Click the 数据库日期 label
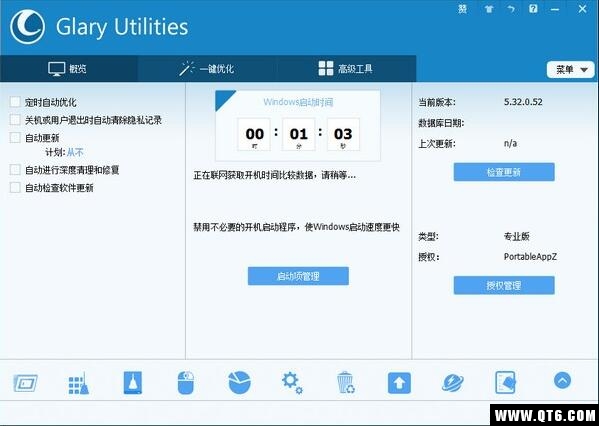 point(441,123)
